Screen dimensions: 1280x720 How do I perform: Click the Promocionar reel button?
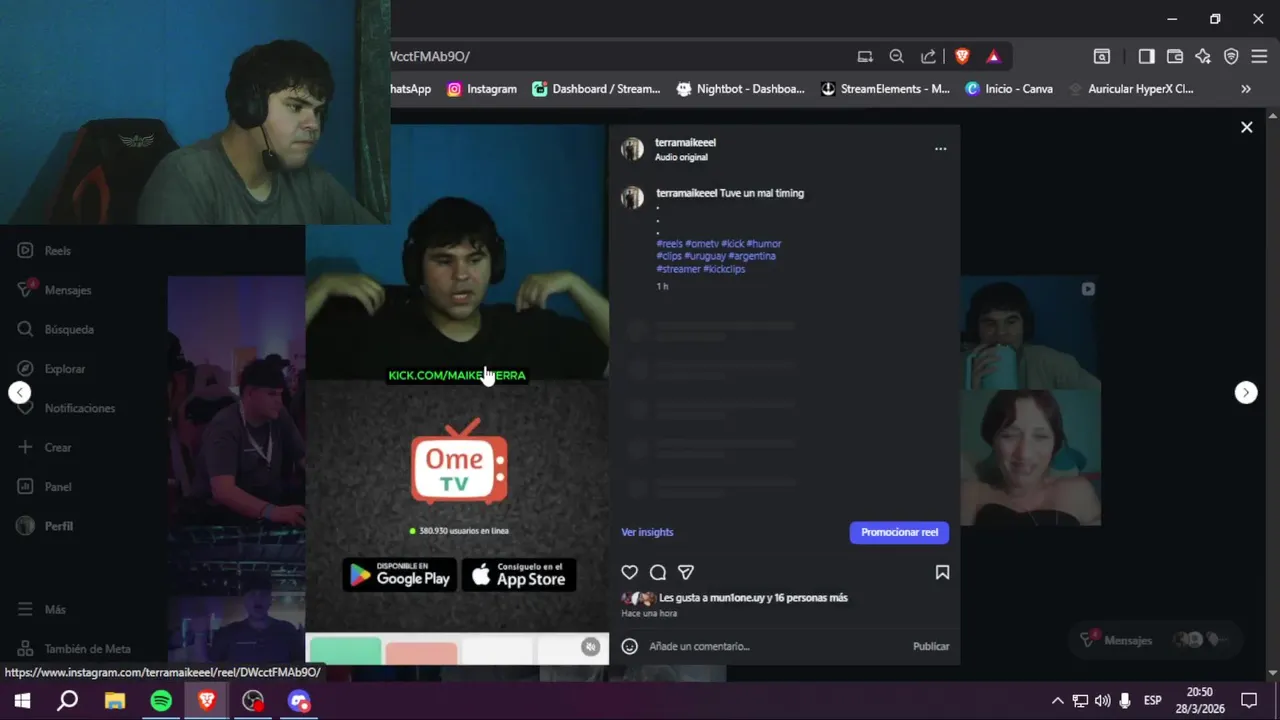899,532
